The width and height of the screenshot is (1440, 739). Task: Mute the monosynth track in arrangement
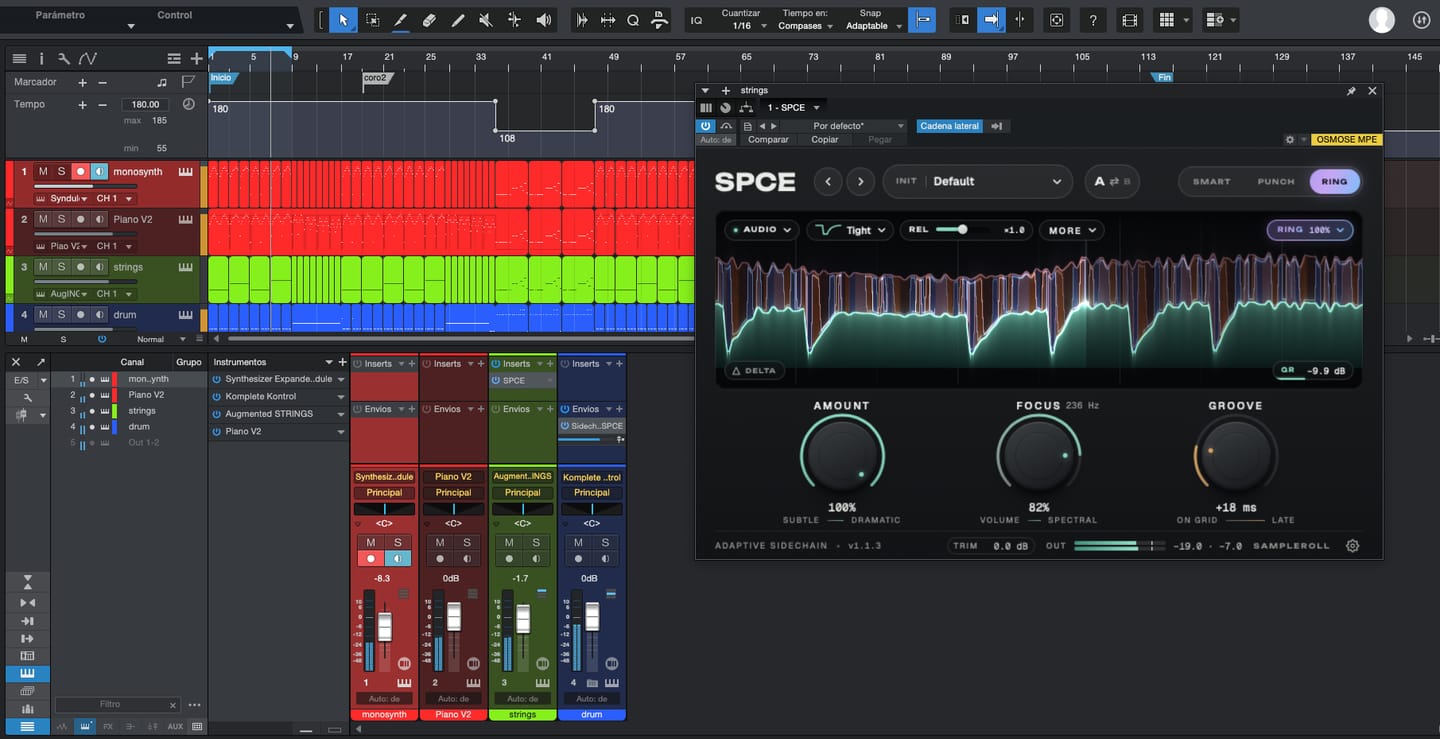click(42, 172)
